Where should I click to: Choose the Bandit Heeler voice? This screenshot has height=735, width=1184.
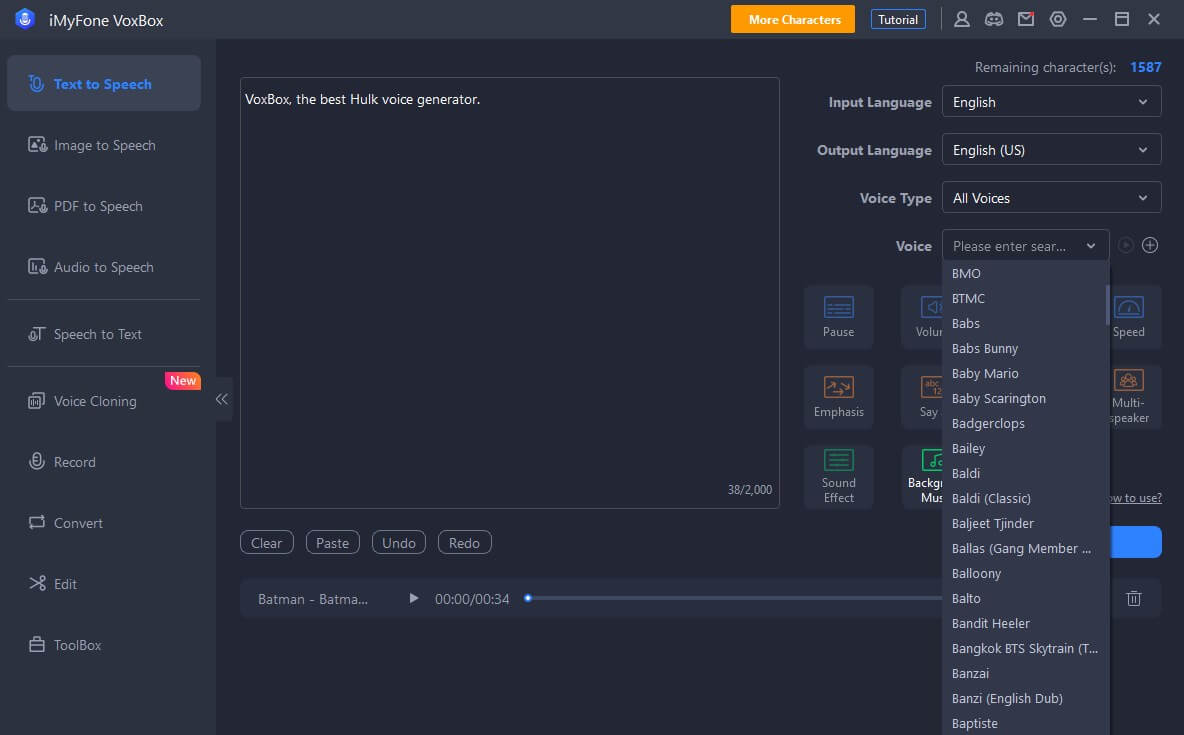[1025, 623]
